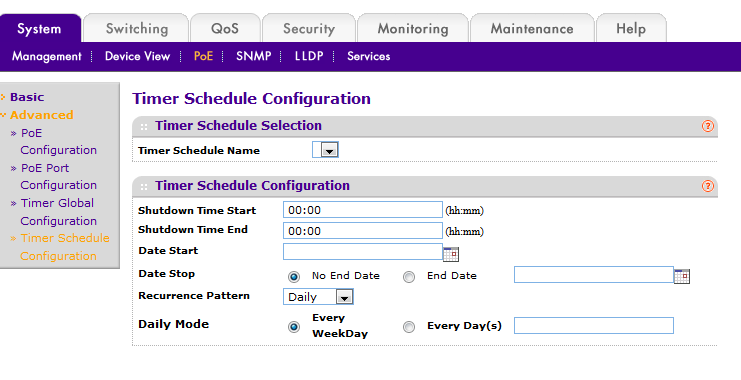Open the Timer Schedule Name dropdown
The image size is (741, 380).
(325, 150)
